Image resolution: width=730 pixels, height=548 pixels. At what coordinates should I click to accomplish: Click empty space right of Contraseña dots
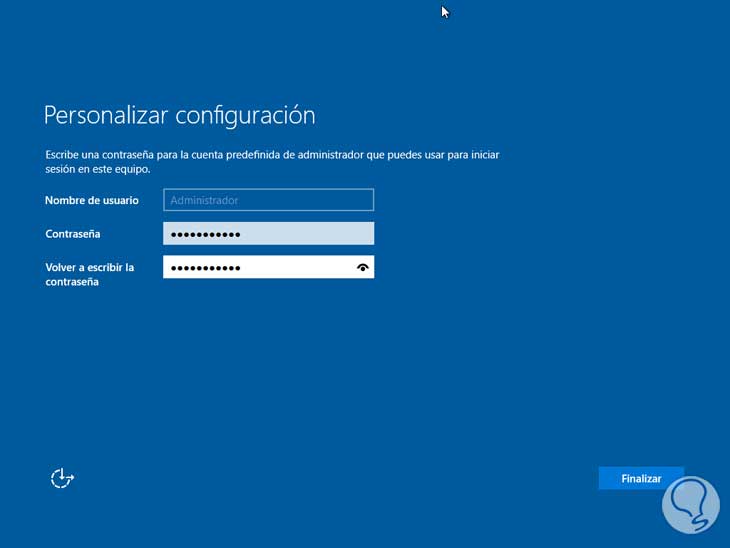[x=310, y=234]
